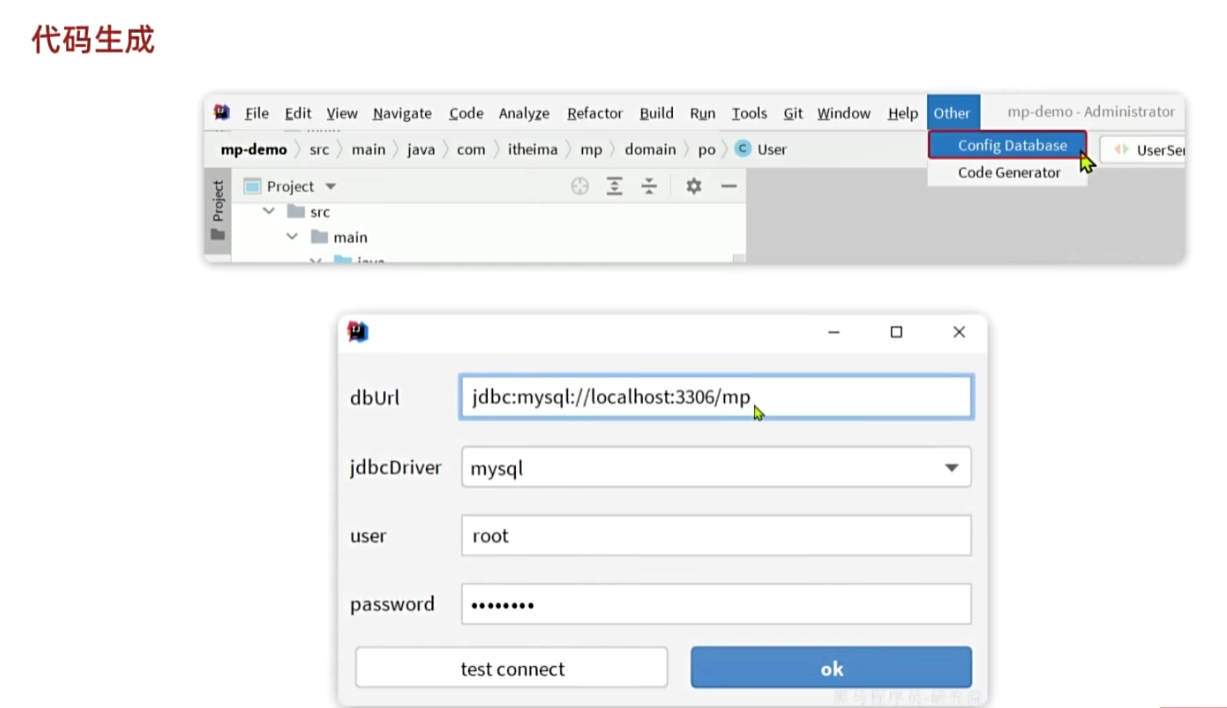This screenshot has width=1227, height=708.
Task: Open the Help menu
Action: click(x=903, y=113)
